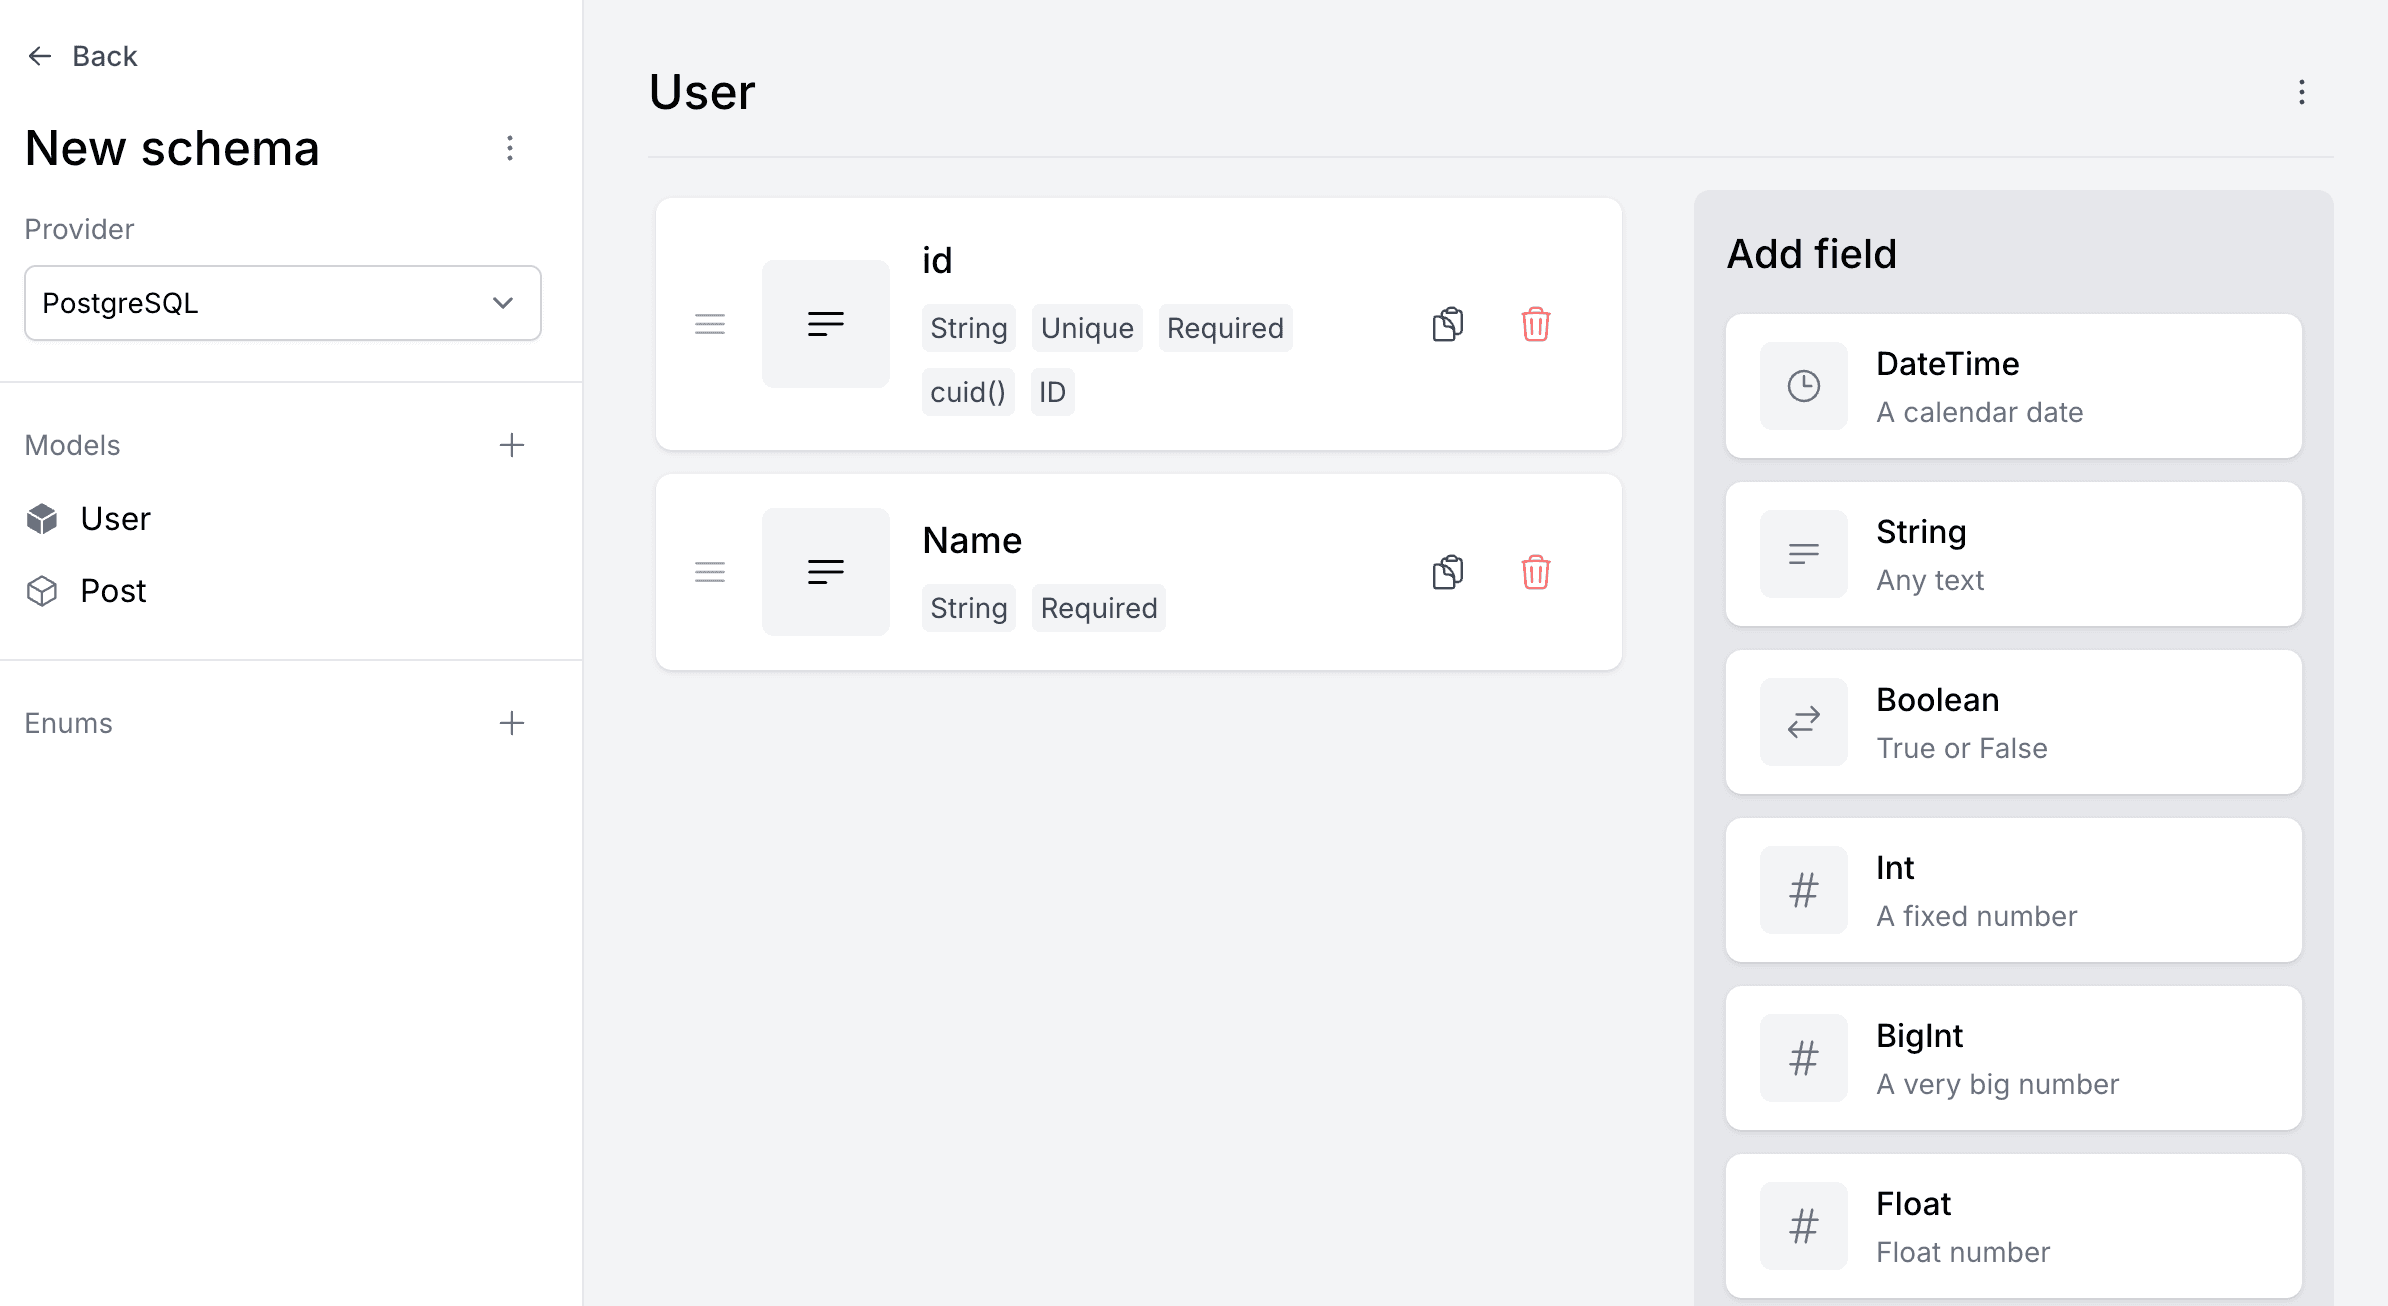Grab the drag handle of the Name field
The image size is (2388, 1306).
click(709, 572)
